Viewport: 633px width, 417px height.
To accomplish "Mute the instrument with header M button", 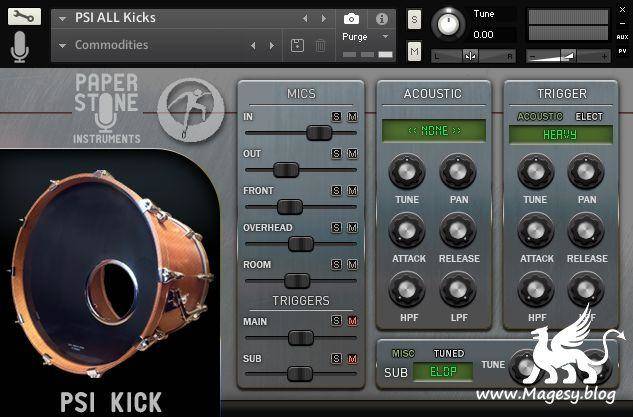I will click(414, 51).
